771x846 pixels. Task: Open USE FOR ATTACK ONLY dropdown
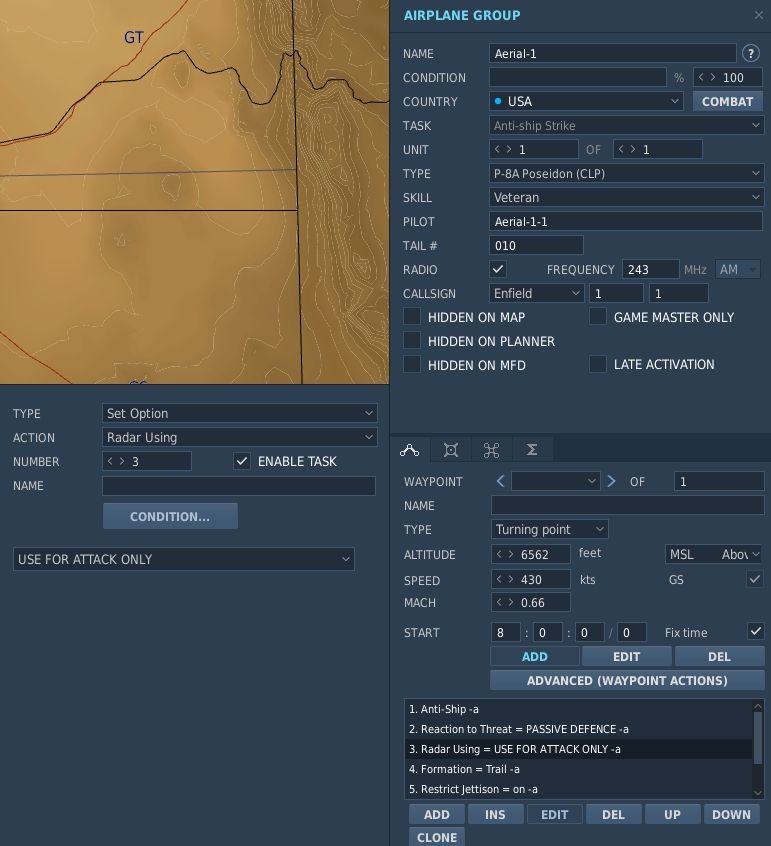click(183, 559)
